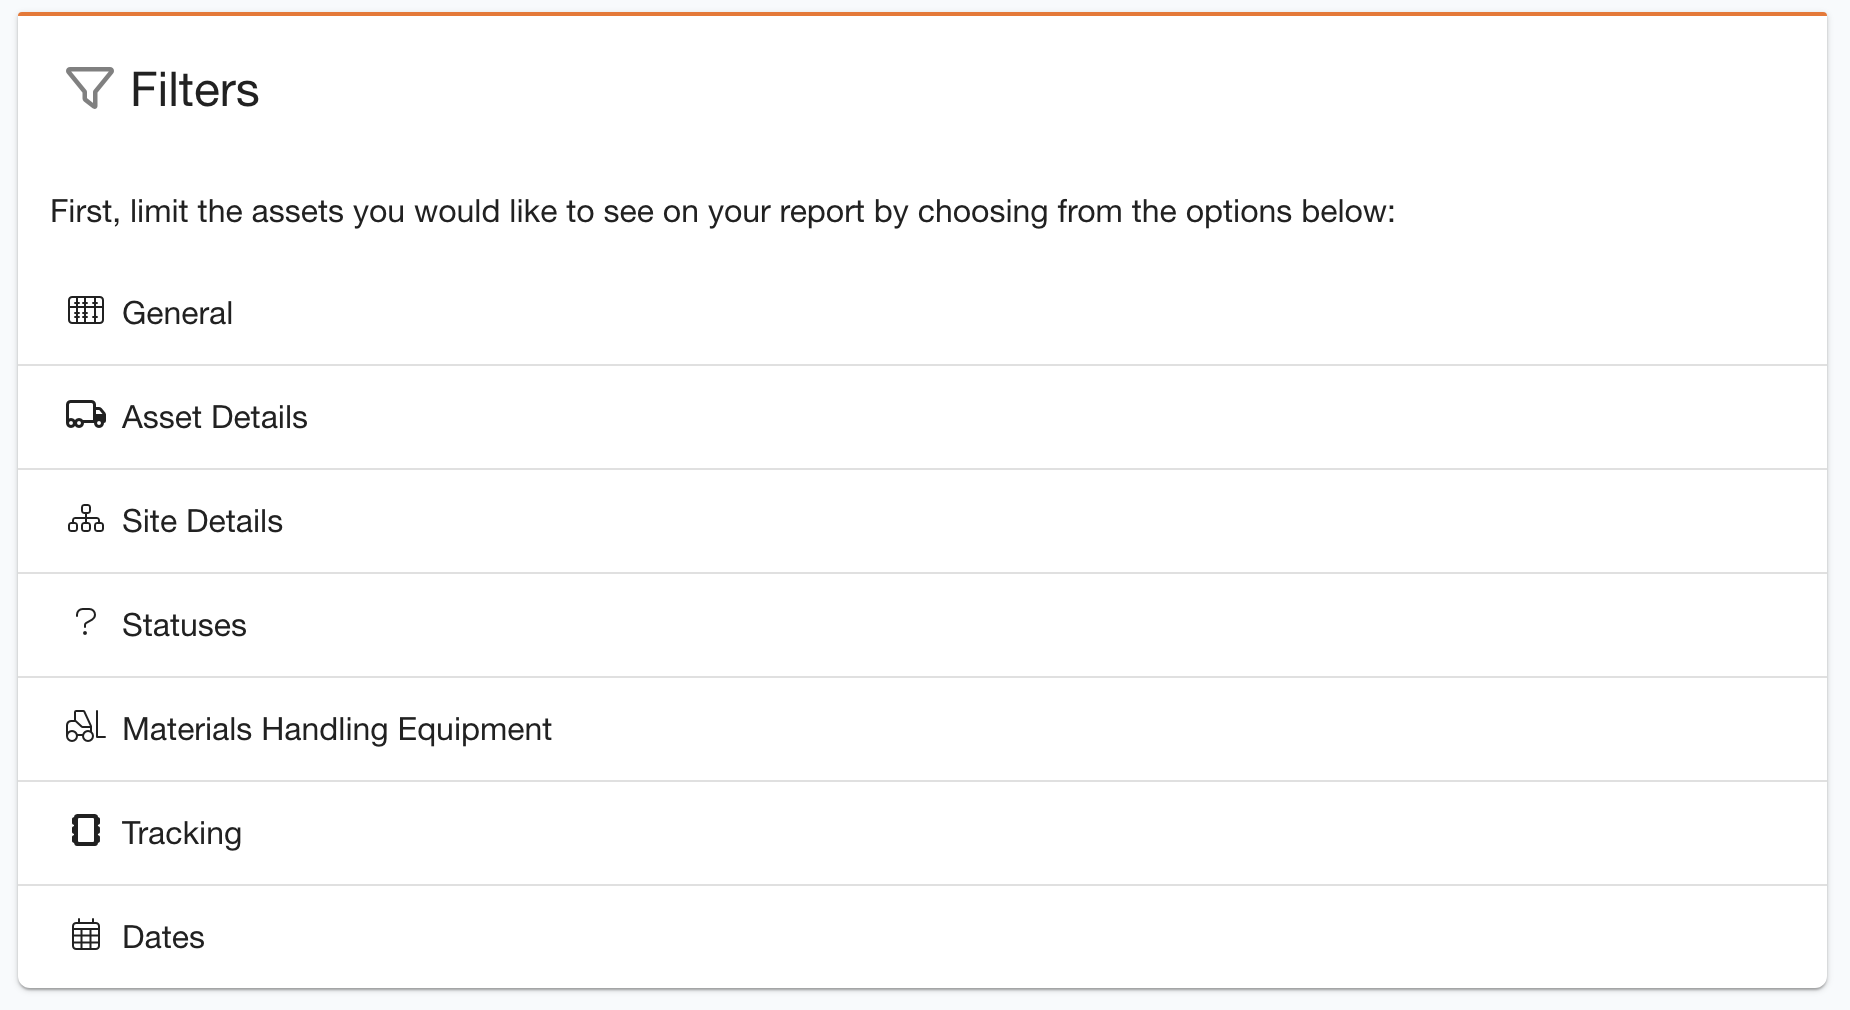
Task: Click the Dates row label
Action: (162, 937)
